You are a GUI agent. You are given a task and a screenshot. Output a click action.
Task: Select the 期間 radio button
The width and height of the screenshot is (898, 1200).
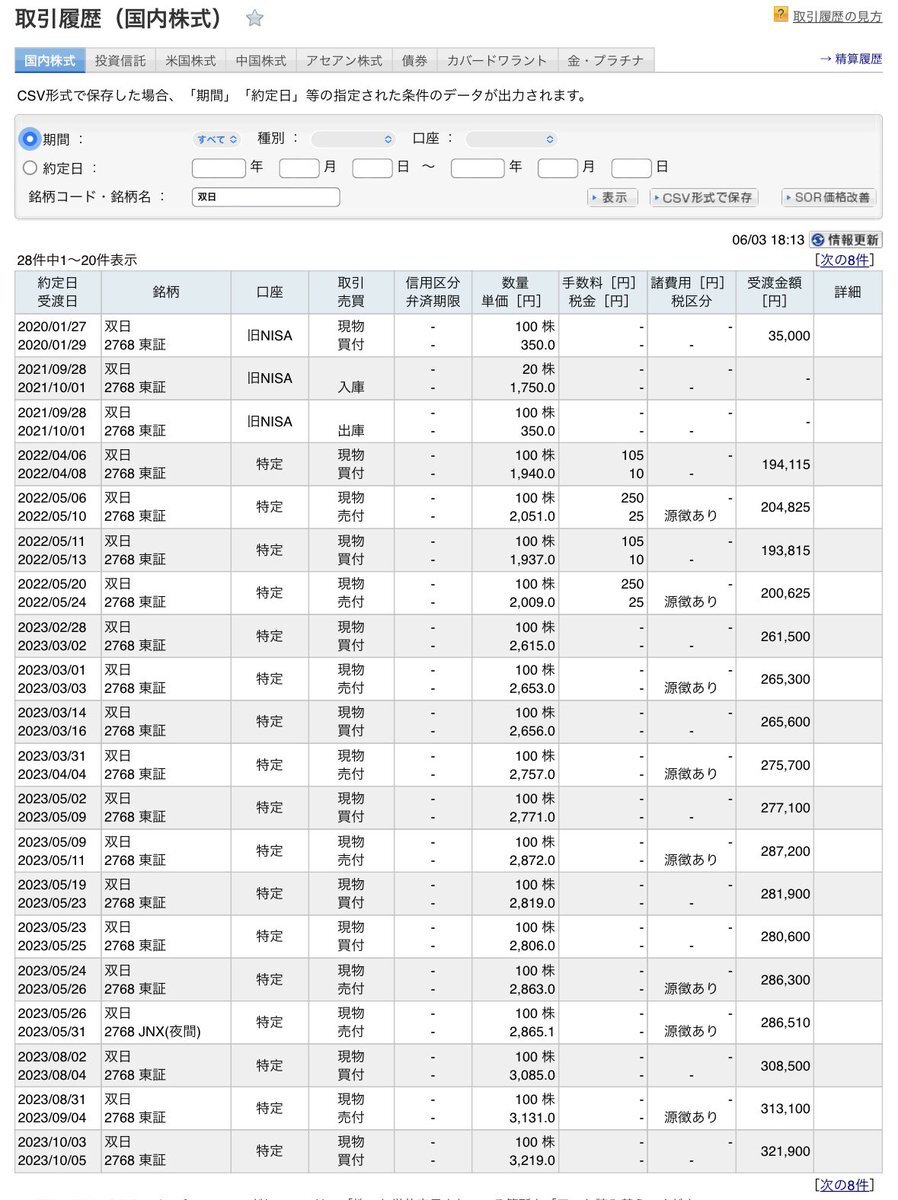click(x=29, y=139)
